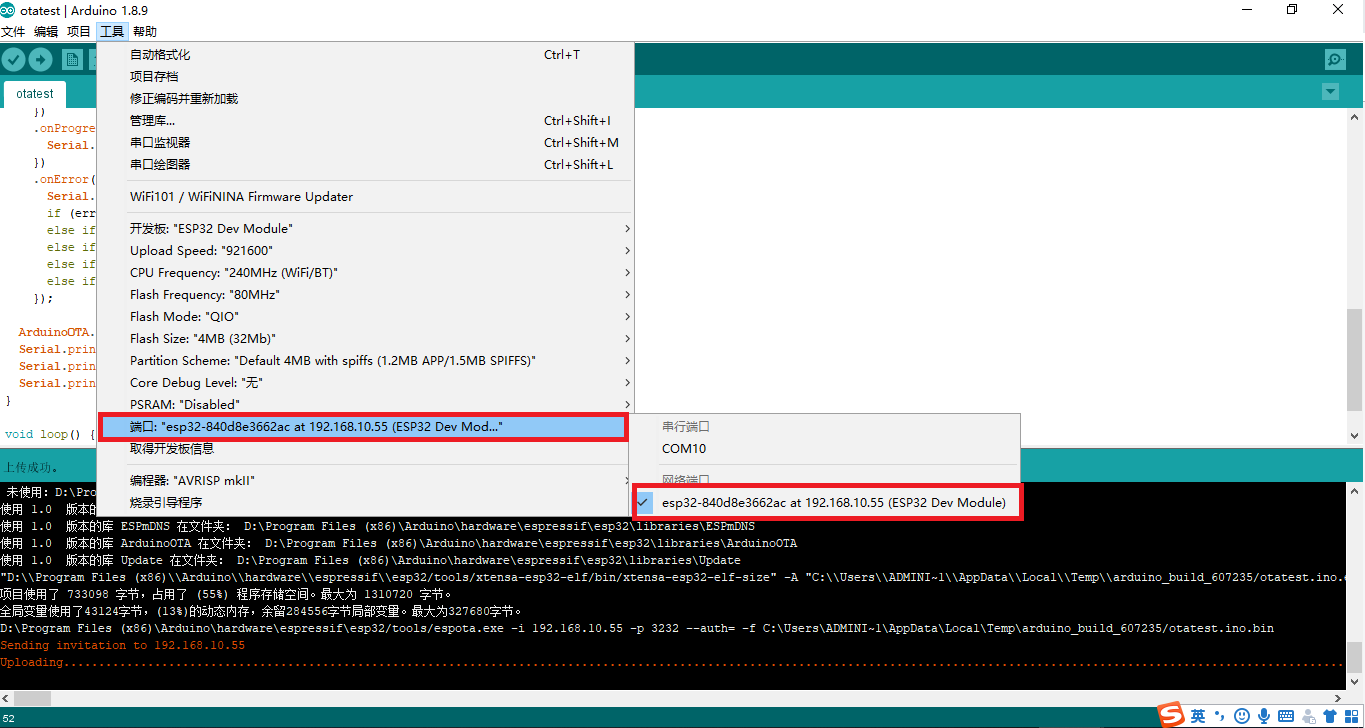
Task: Click the Upload arrow toolbar icon
Action: [39, 59]
